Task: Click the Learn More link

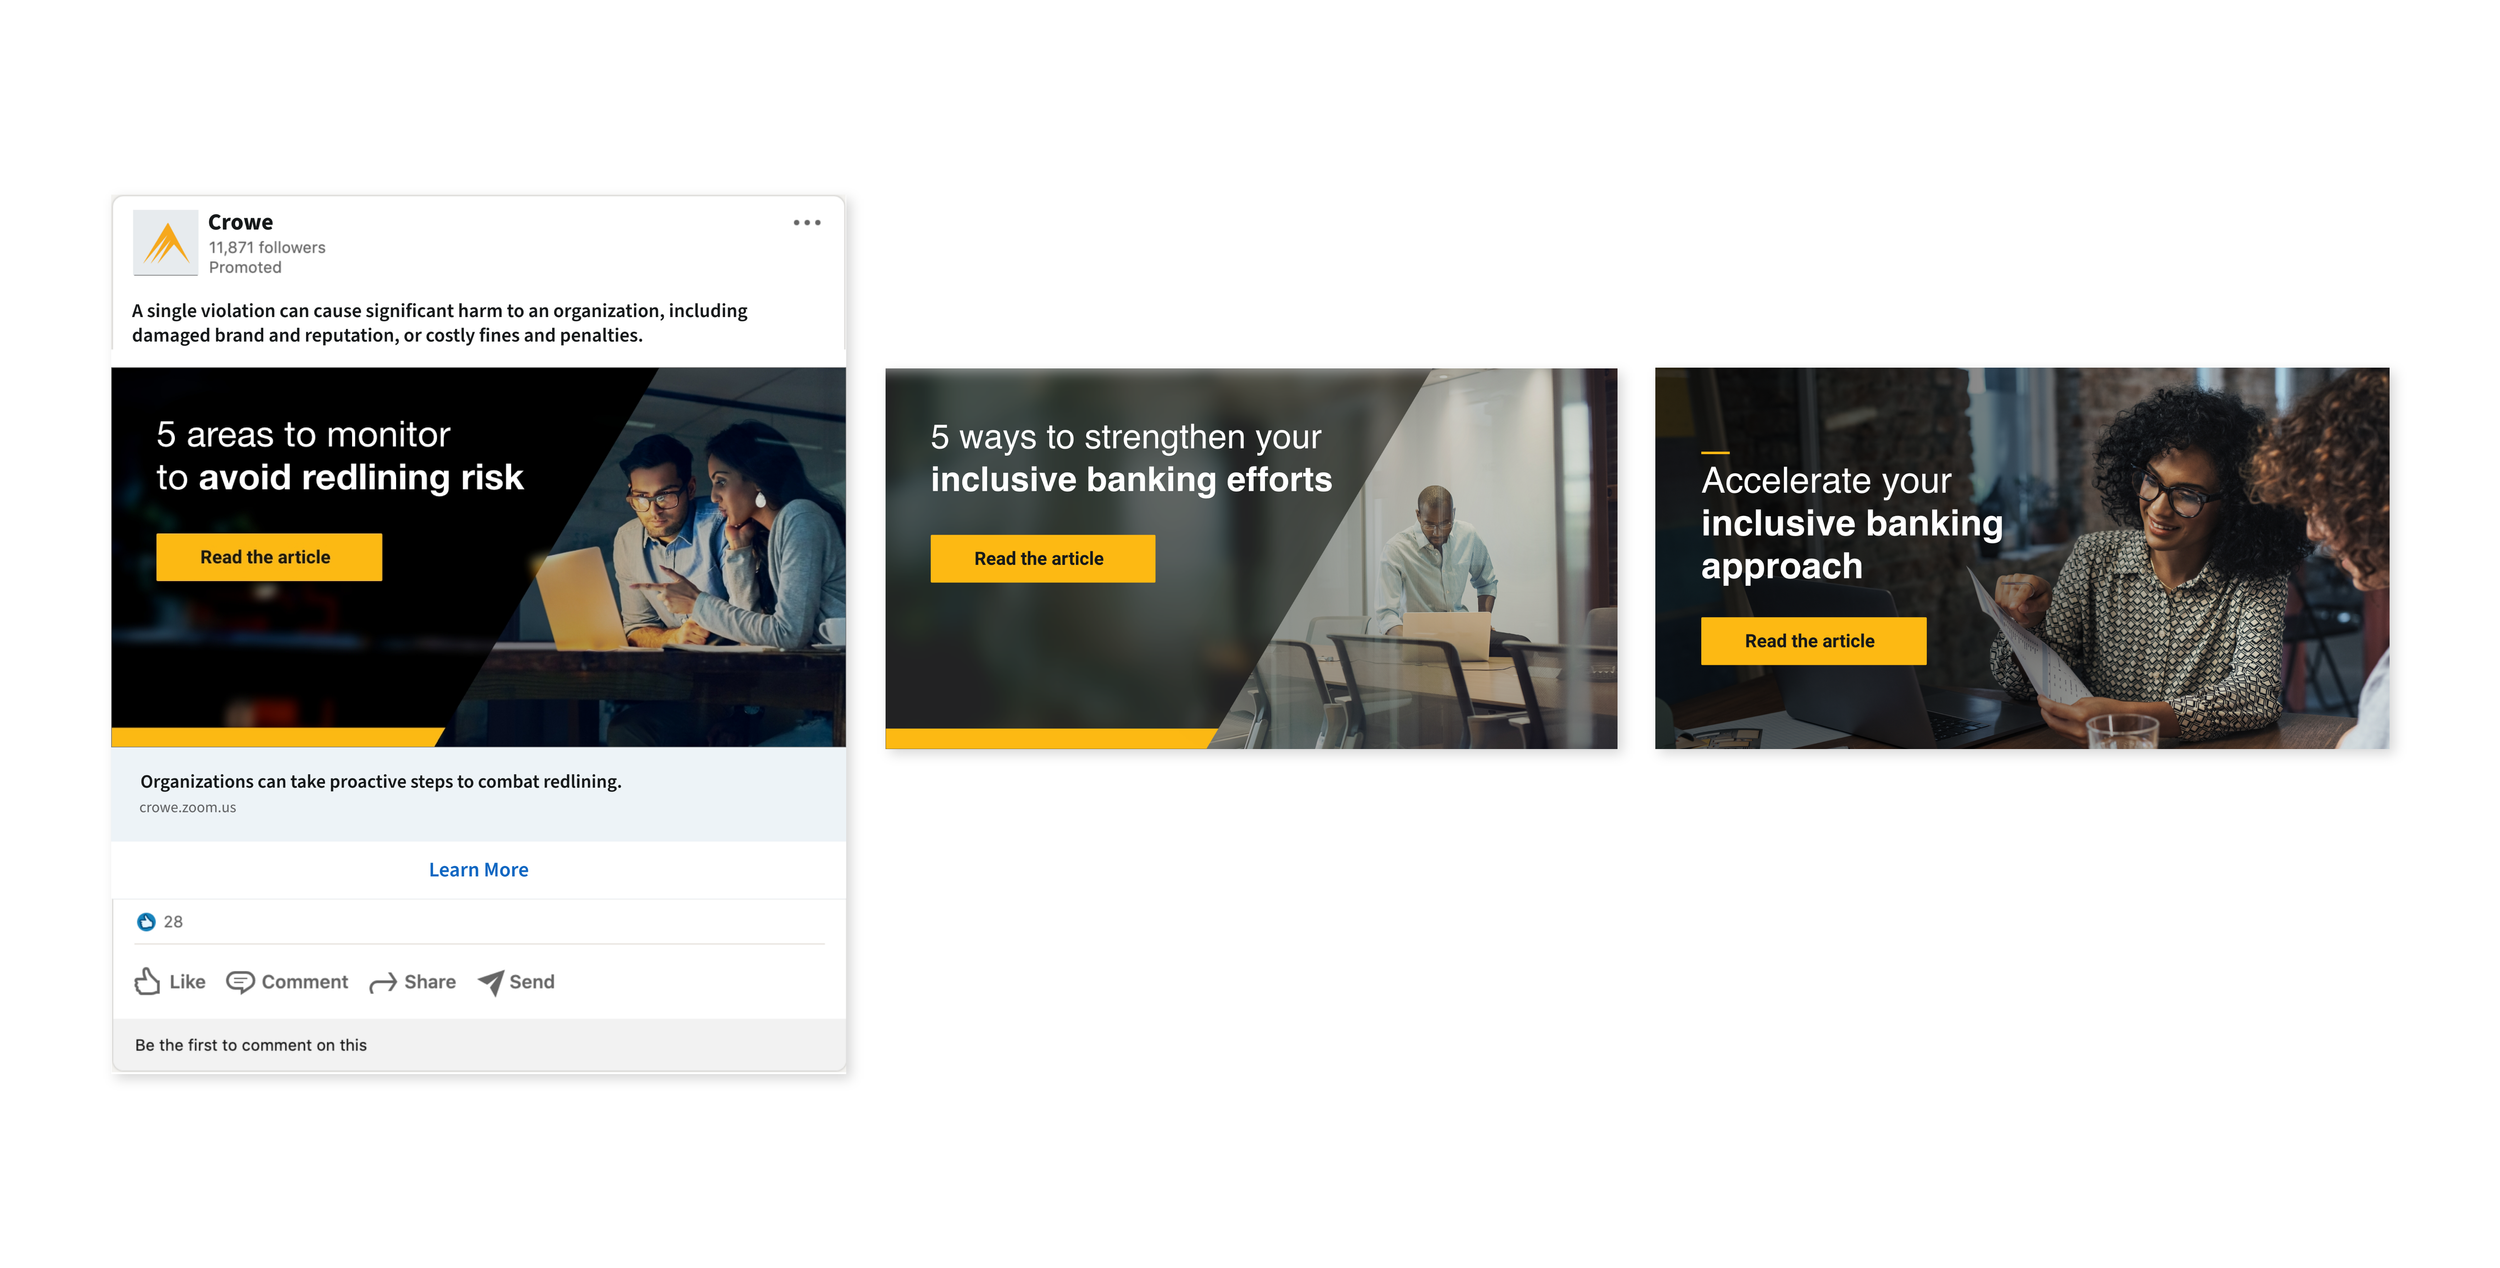Action: [x=478, y=870]
